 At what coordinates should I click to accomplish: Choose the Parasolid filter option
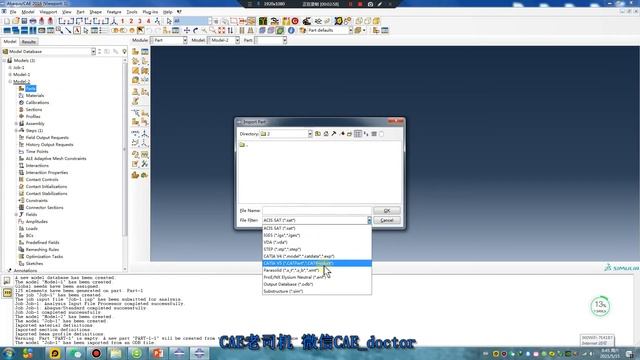click(317, 270)
